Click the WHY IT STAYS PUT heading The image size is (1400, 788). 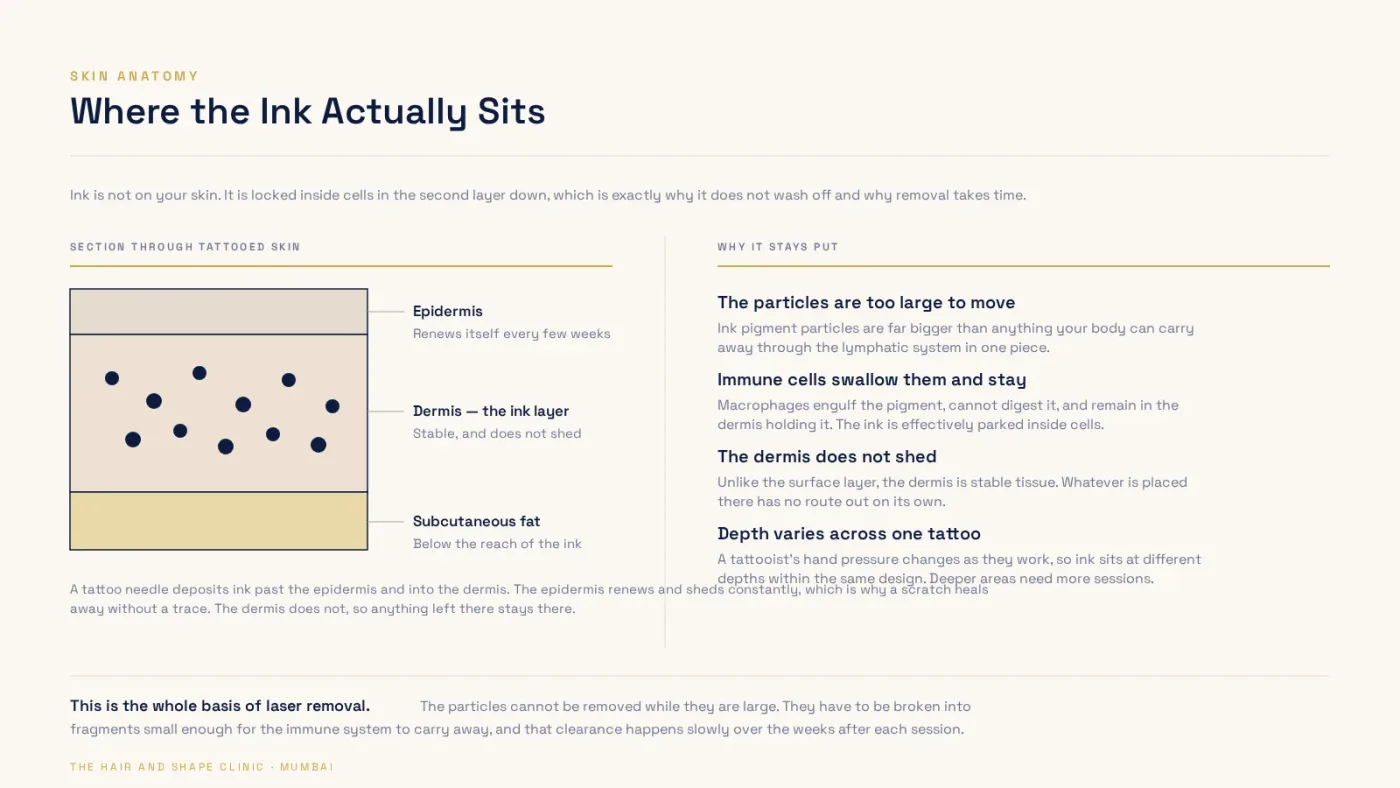click(778, 247)
